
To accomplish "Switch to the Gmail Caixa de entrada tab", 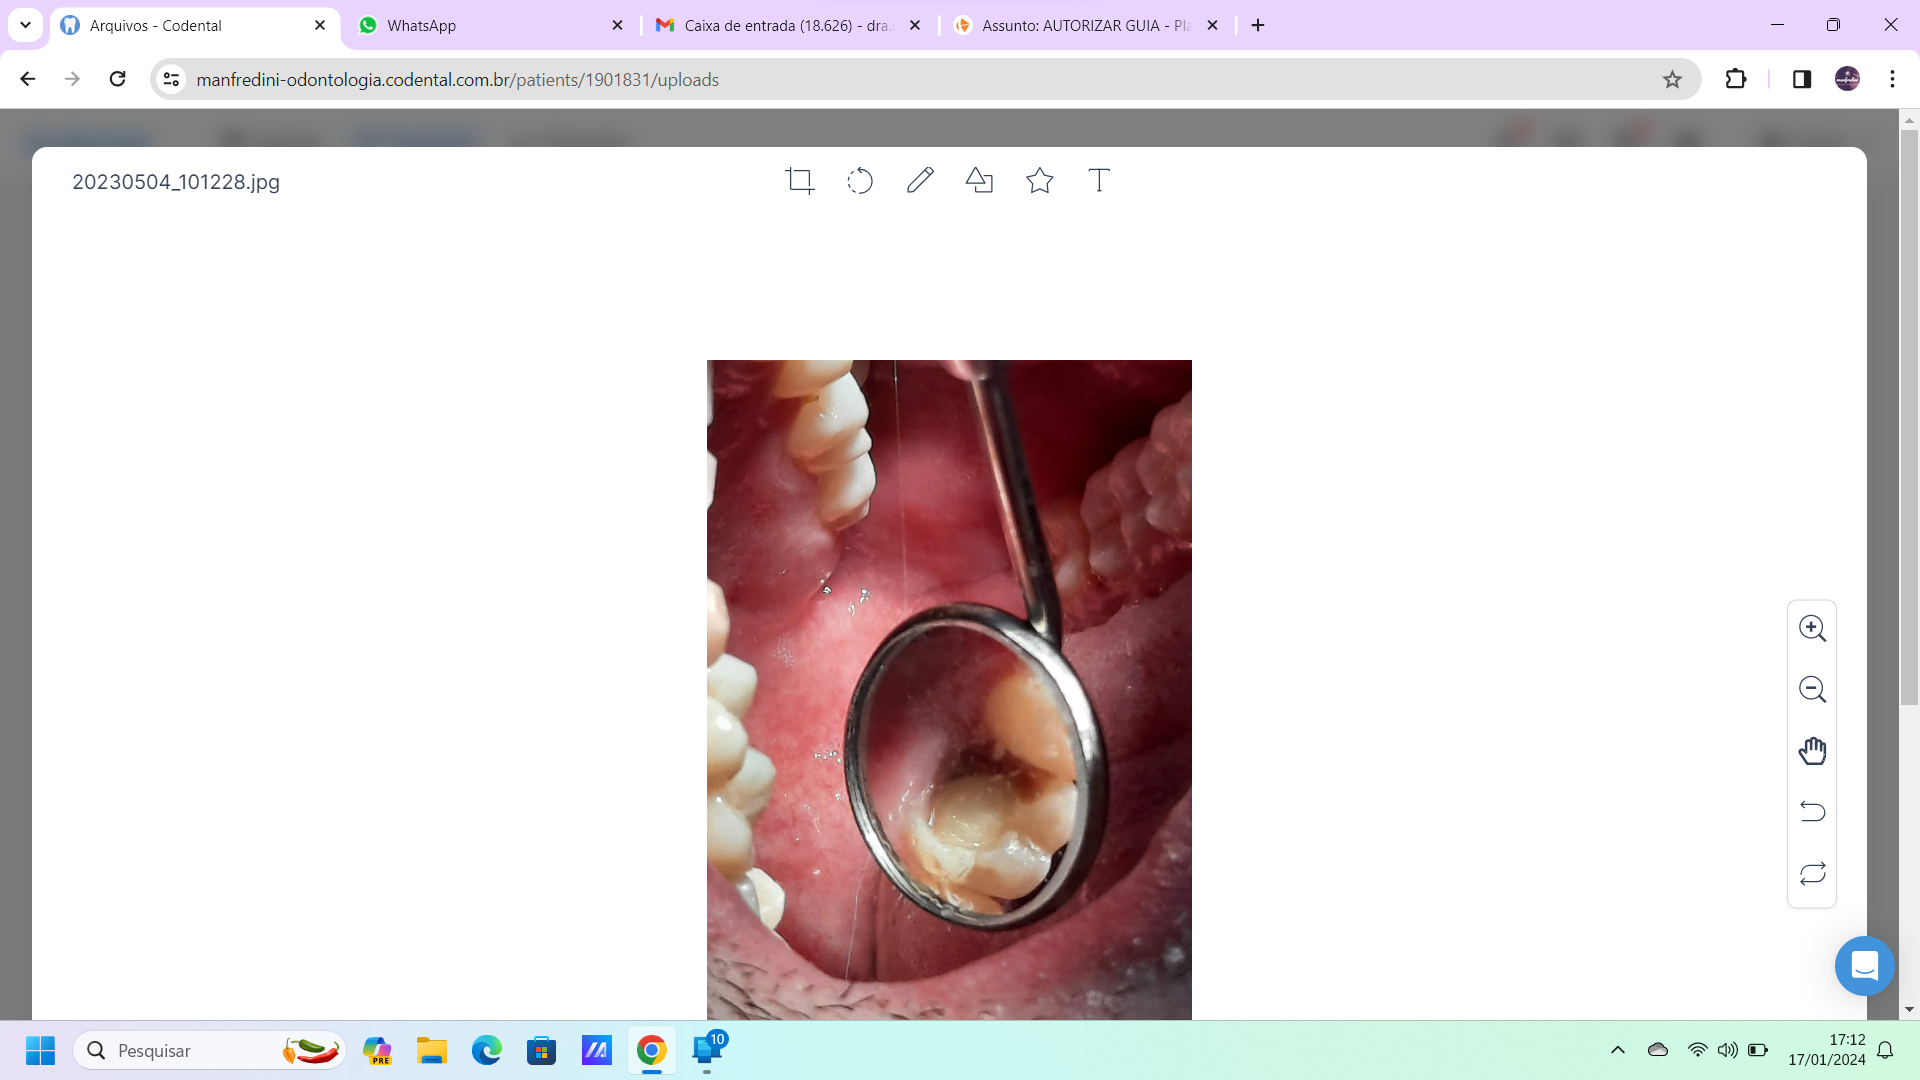I will point(787,25).
